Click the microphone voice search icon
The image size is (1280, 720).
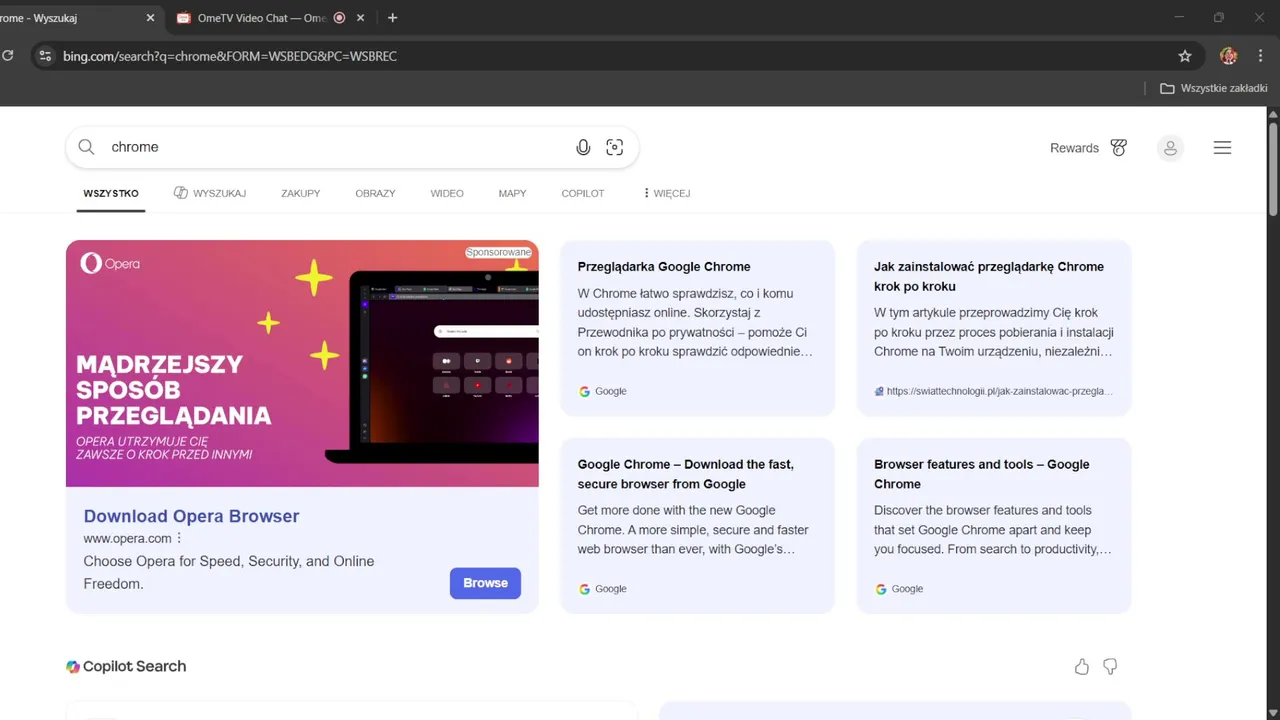pos(583,147)
